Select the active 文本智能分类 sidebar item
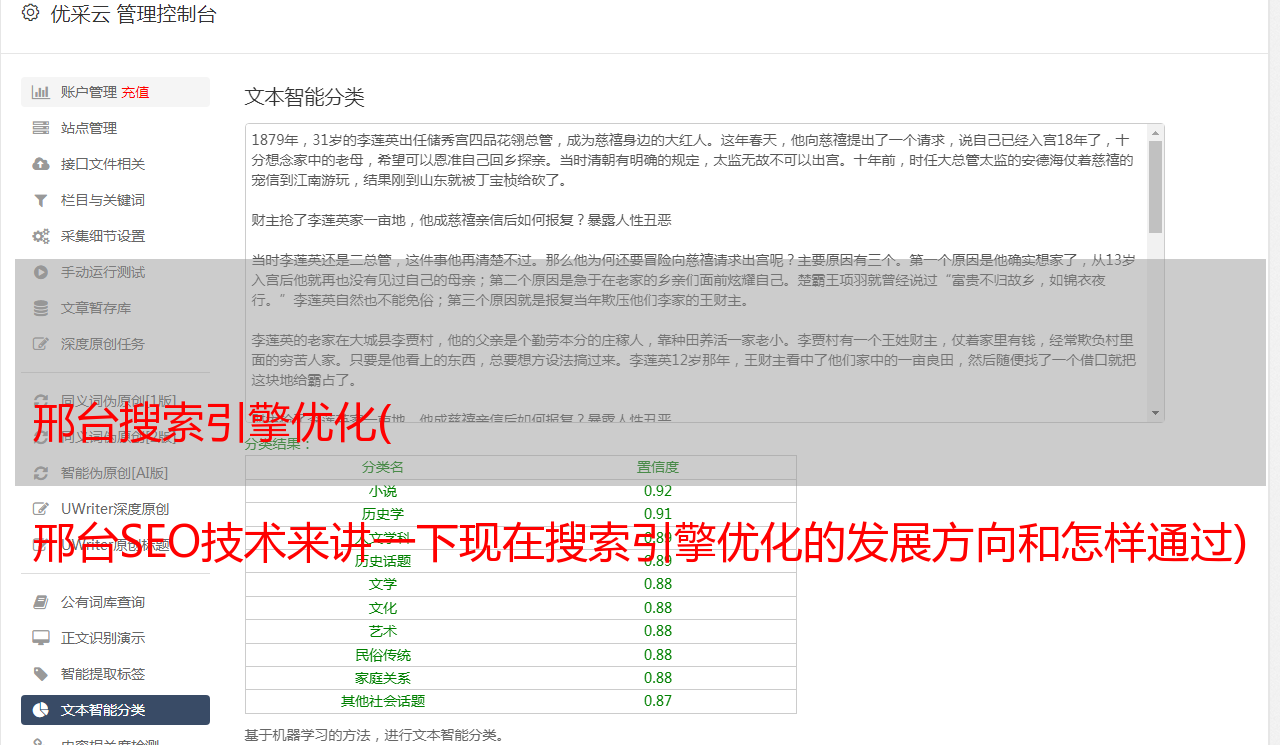Screen dimensions: 1280x745 115,710
